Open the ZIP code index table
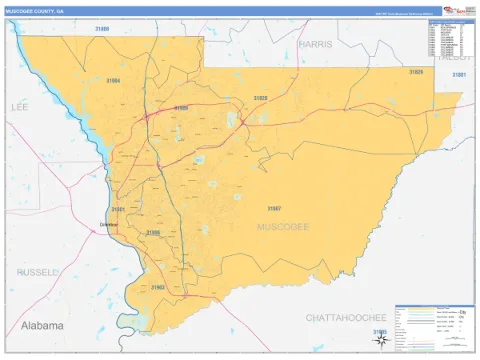480x360 pixels. [x=451, y=38]
